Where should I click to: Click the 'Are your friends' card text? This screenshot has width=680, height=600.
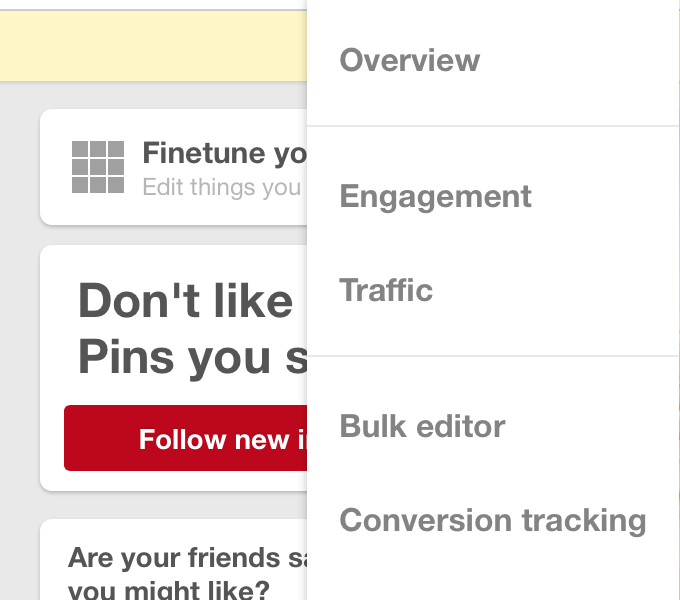coord(187,558)
